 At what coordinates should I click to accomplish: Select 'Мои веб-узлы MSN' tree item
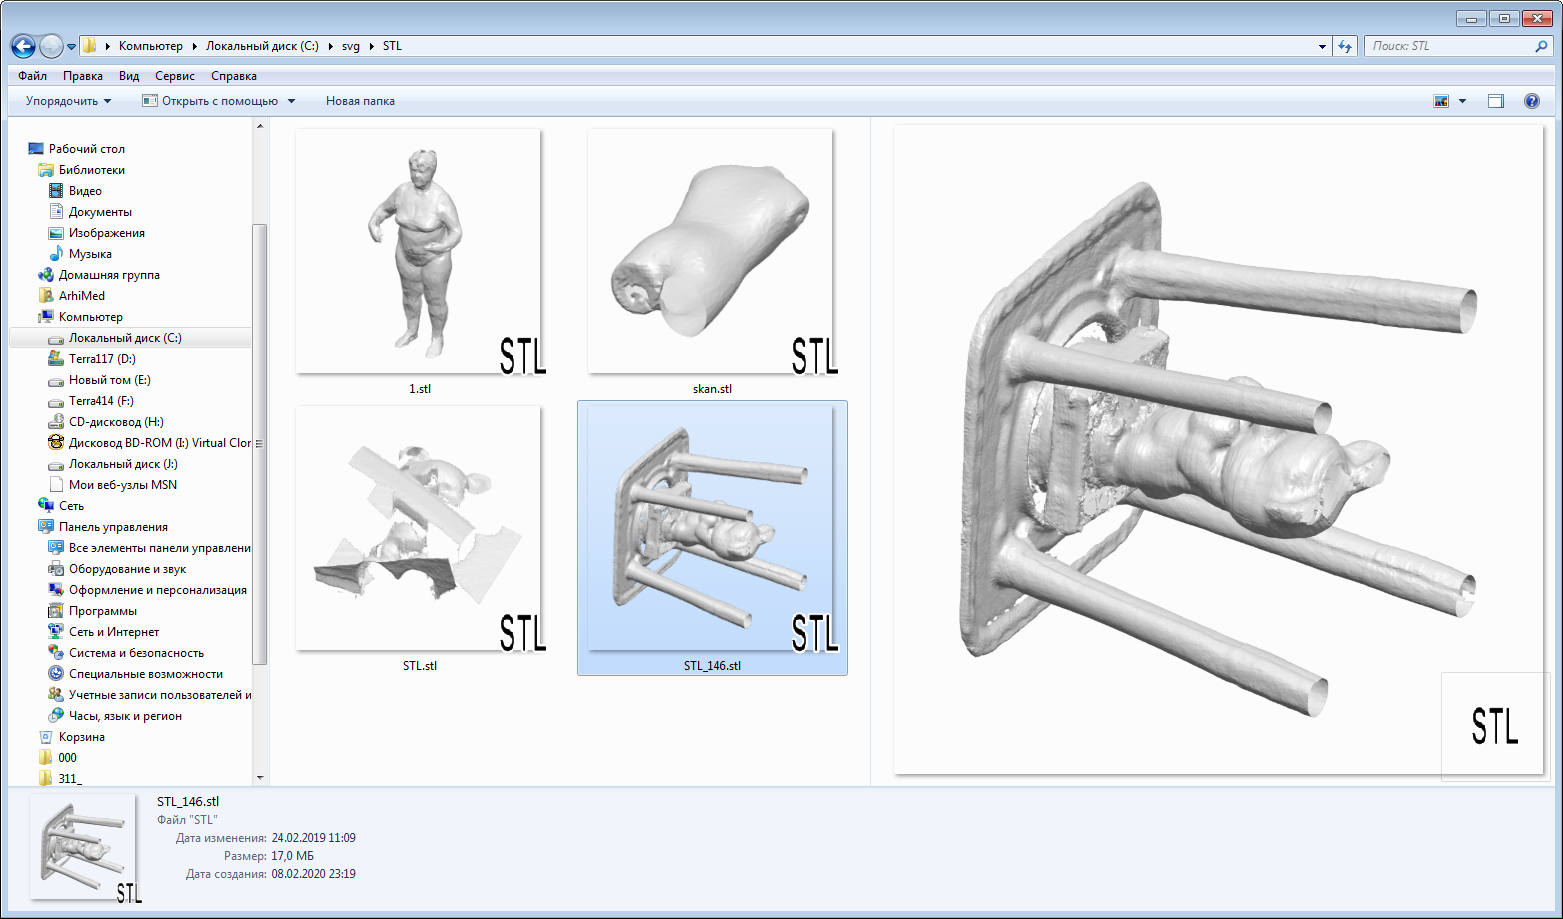pos(122,485)
